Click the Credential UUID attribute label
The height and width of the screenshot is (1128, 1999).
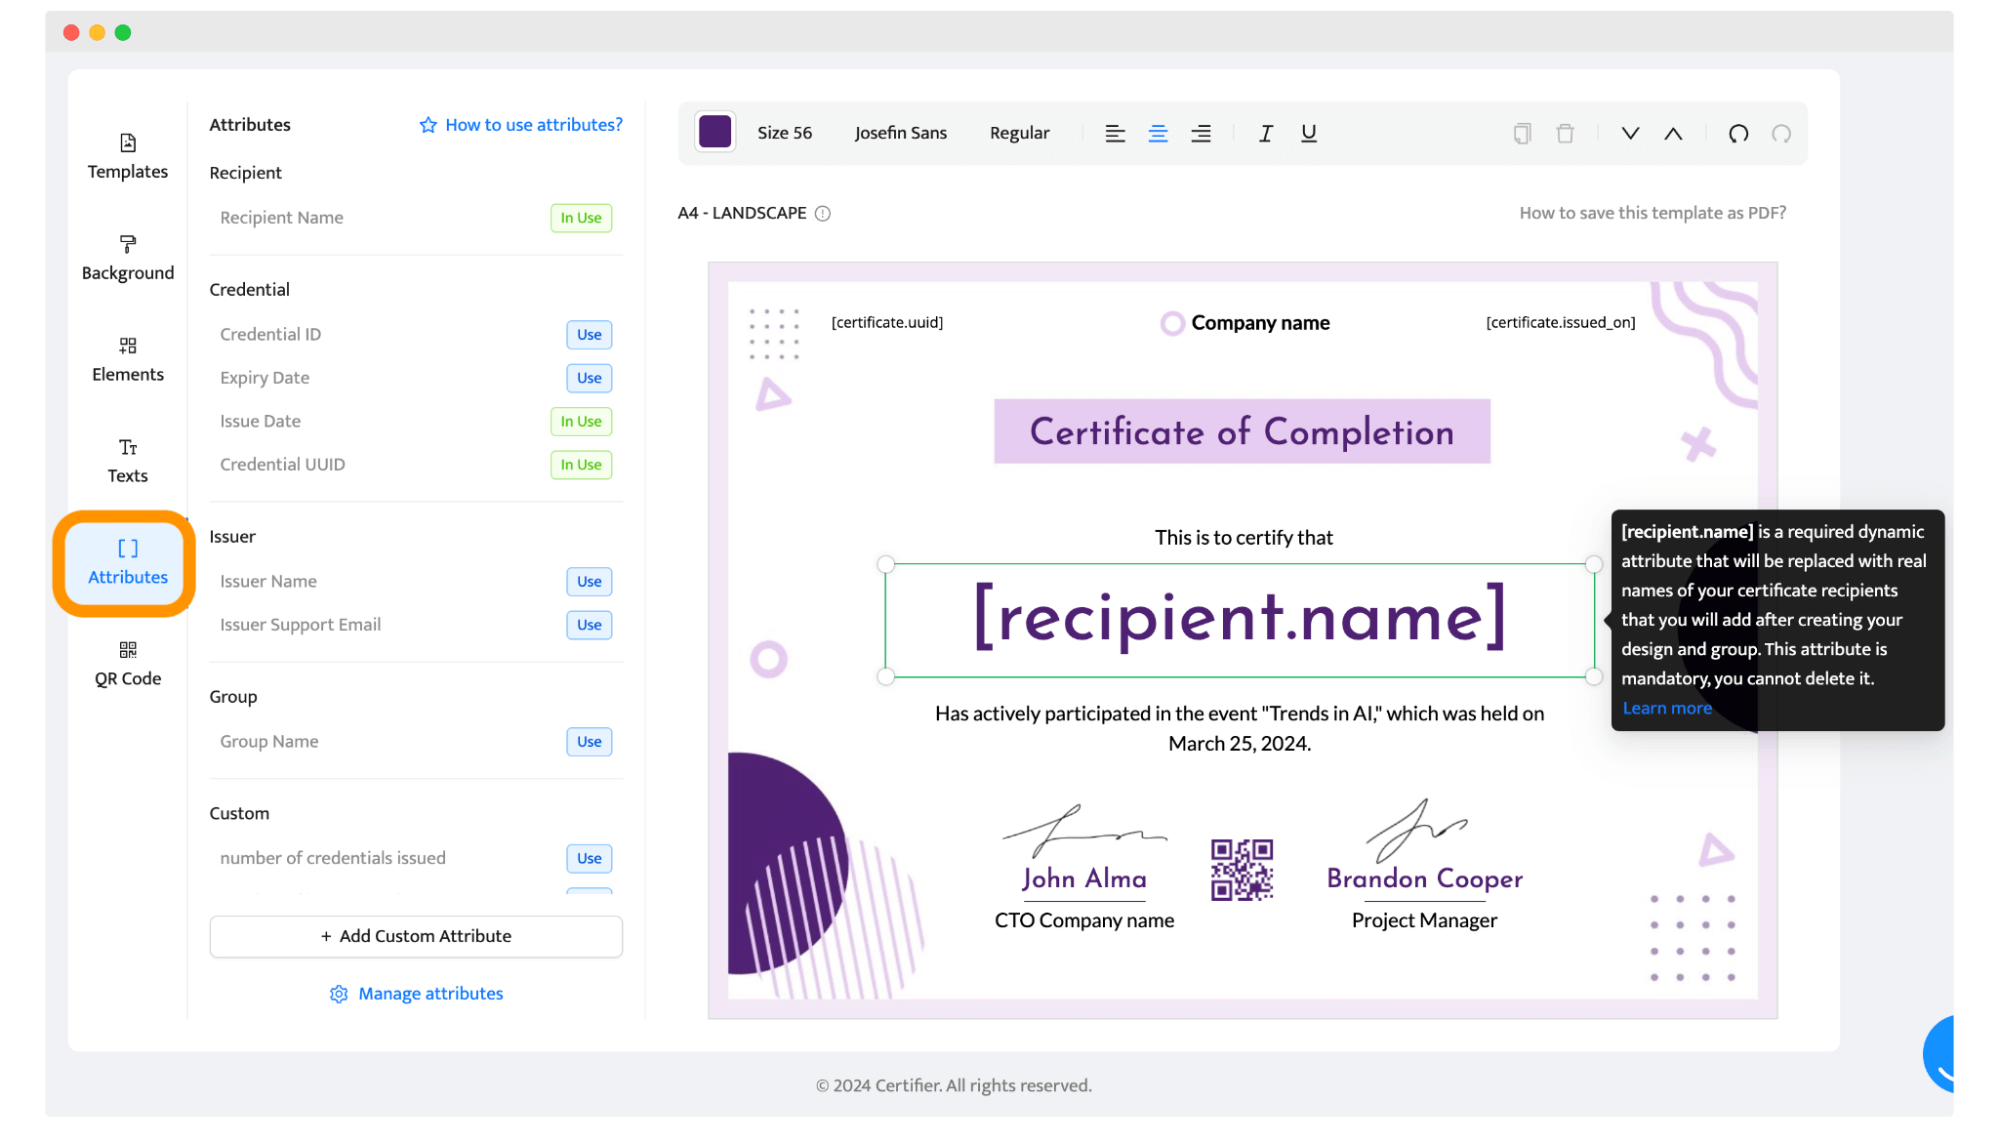[x=282, y=465]
